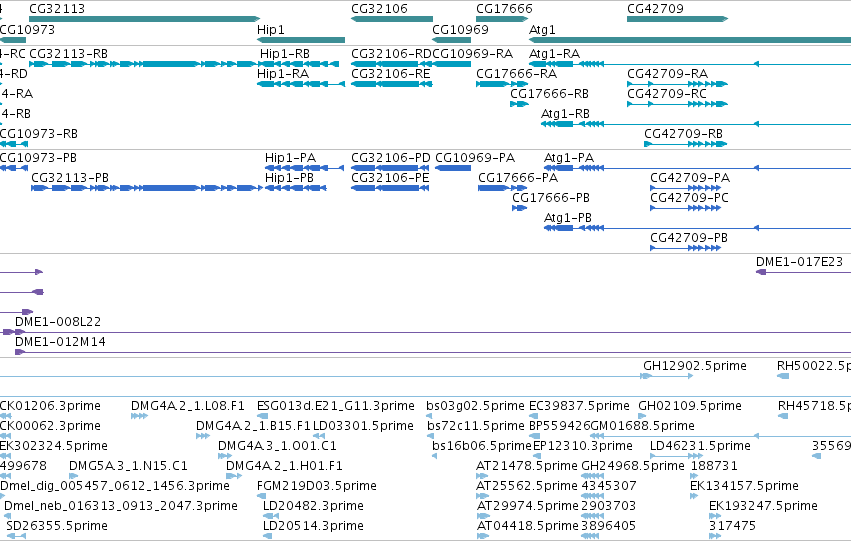851x541 pixels.
Task: Click the DMG5A3_1.N15.C1 EST label
Action: click(x=128, y=466)
